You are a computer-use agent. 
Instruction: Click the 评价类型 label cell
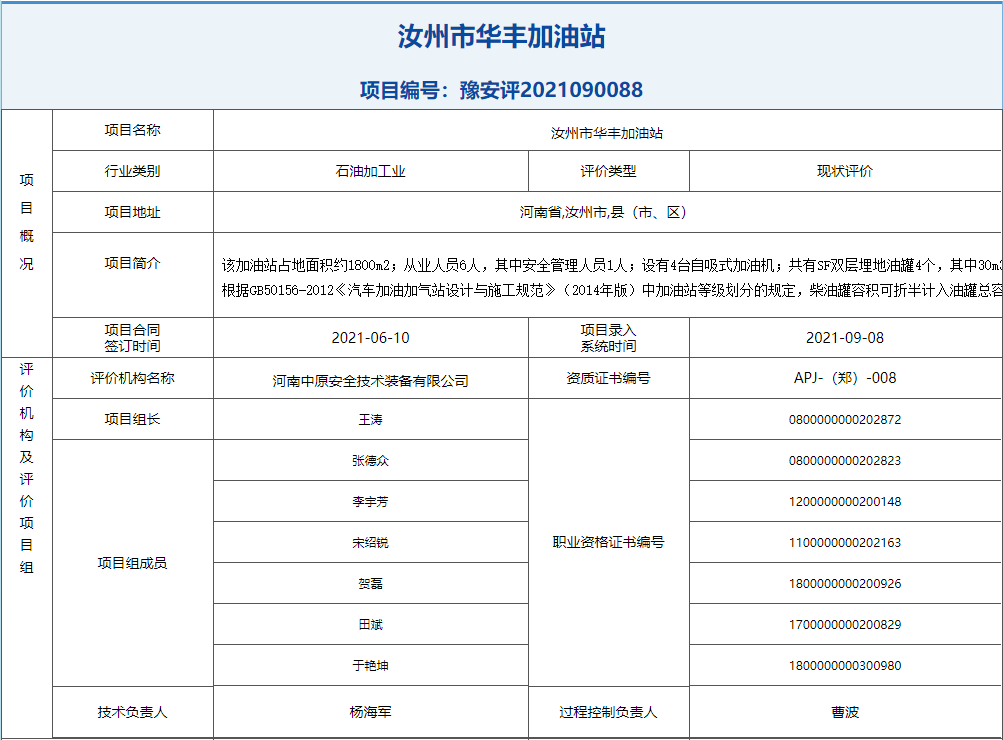tap(608, 171)
